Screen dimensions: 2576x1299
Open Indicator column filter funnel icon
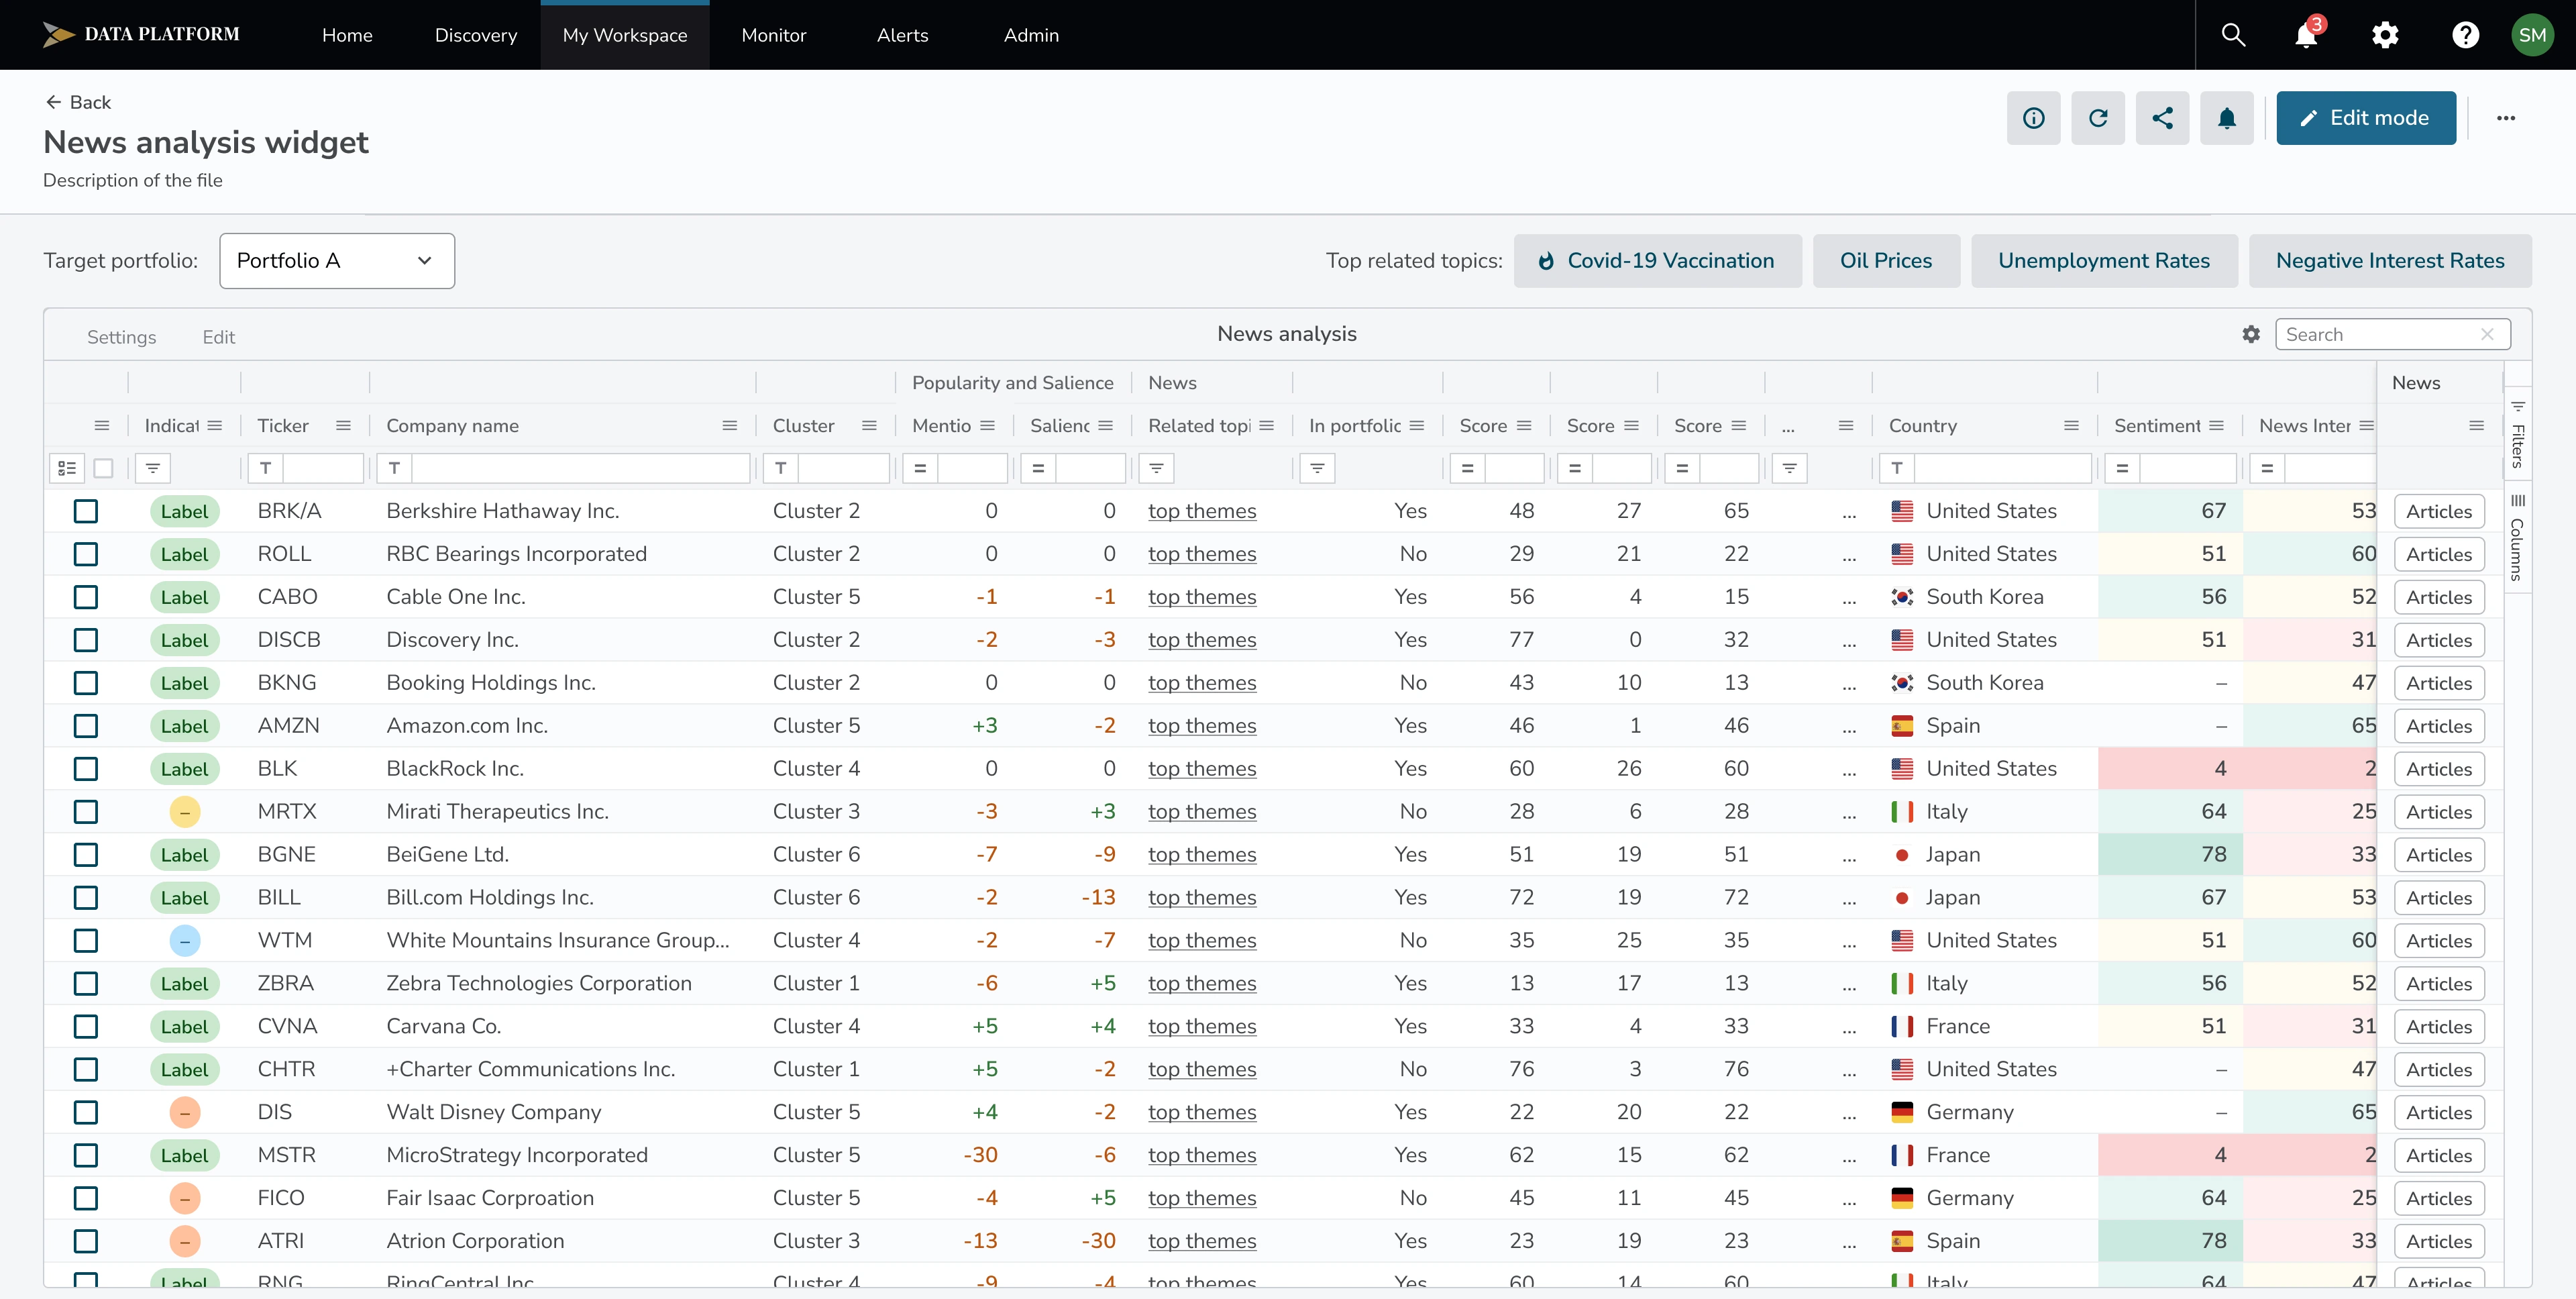(x=152, y=467)
